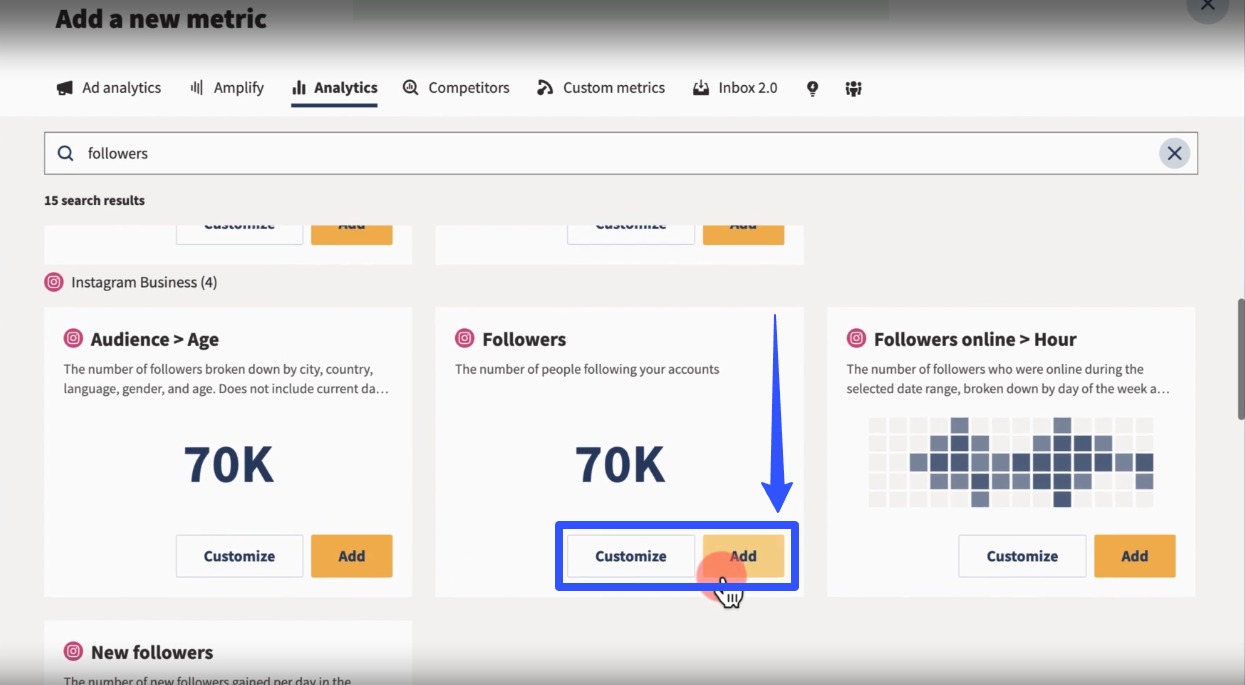Click Add on the Followers online > Hour card
Screen dimensions: 1245x685
(x=1134, y=556)
